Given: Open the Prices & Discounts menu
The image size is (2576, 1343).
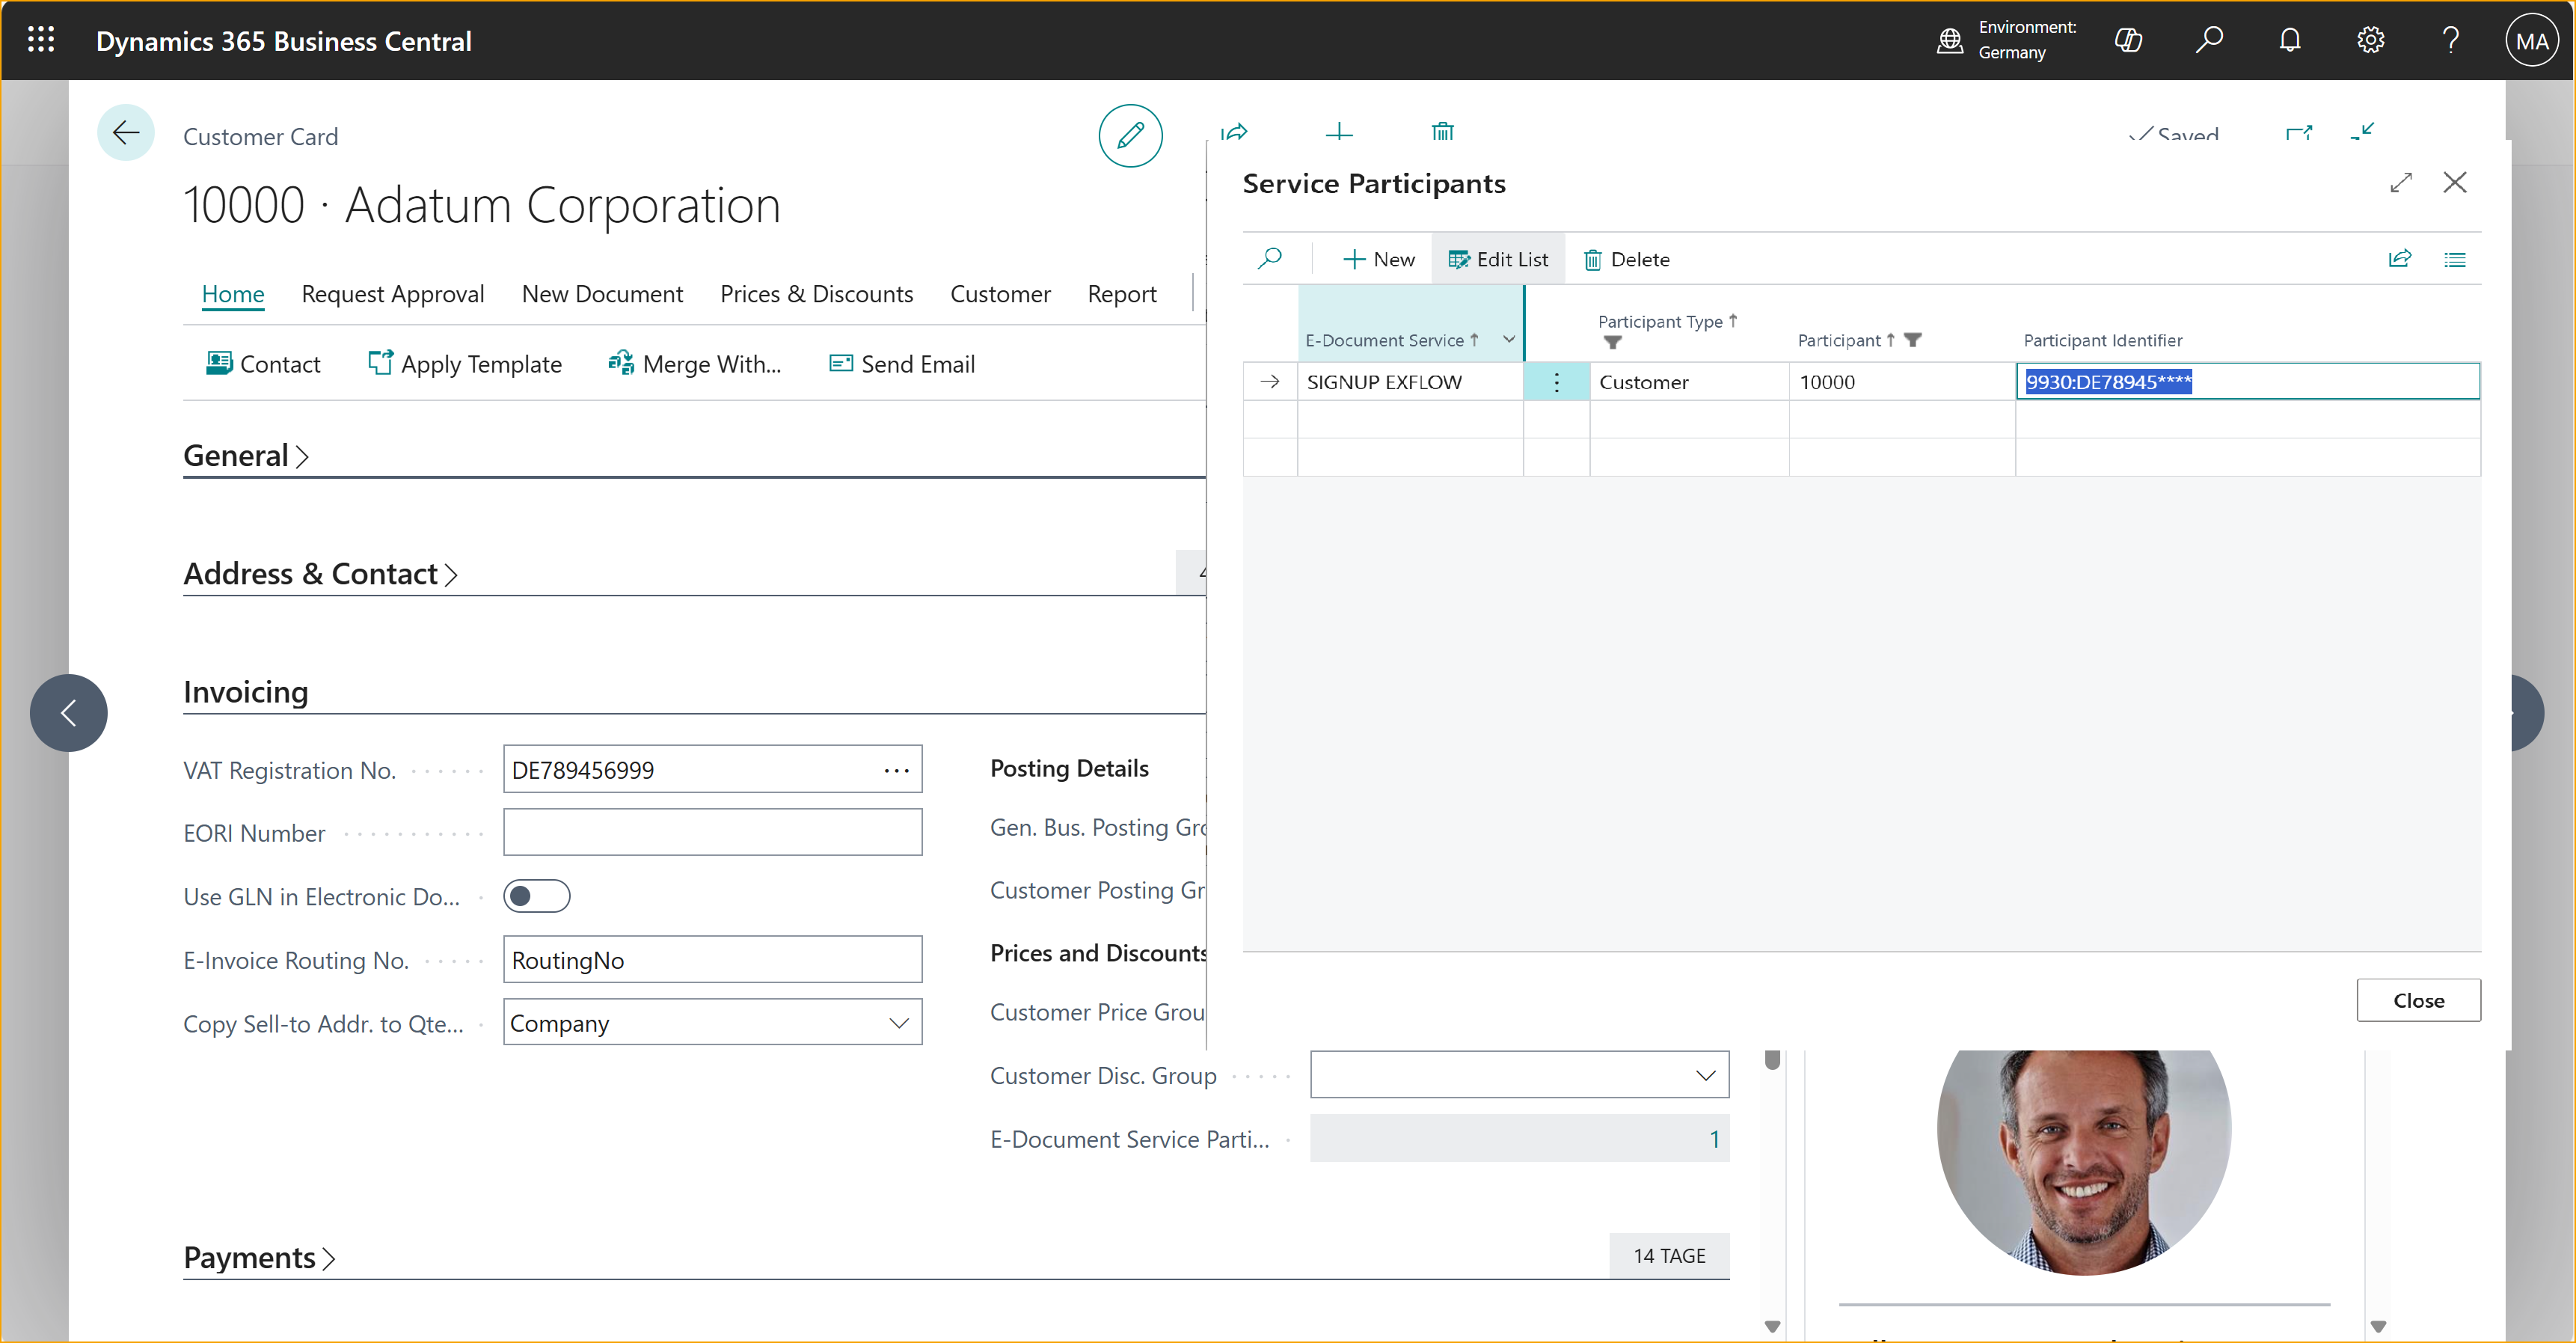Looking at the screenshot, I should click(816, 293).
